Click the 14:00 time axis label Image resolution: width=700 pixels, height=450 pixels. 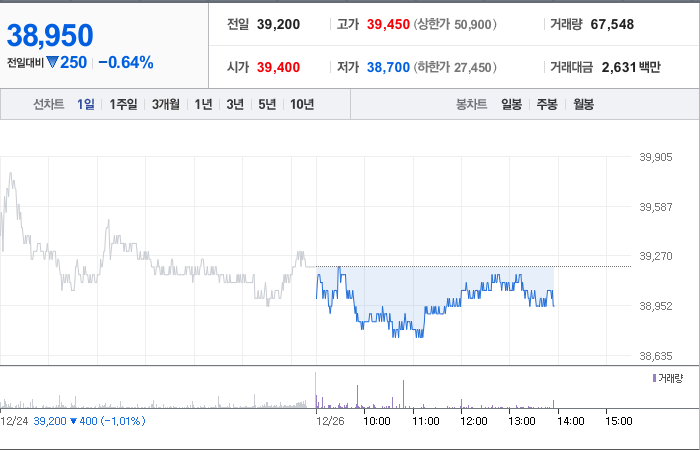pos(571,421)
